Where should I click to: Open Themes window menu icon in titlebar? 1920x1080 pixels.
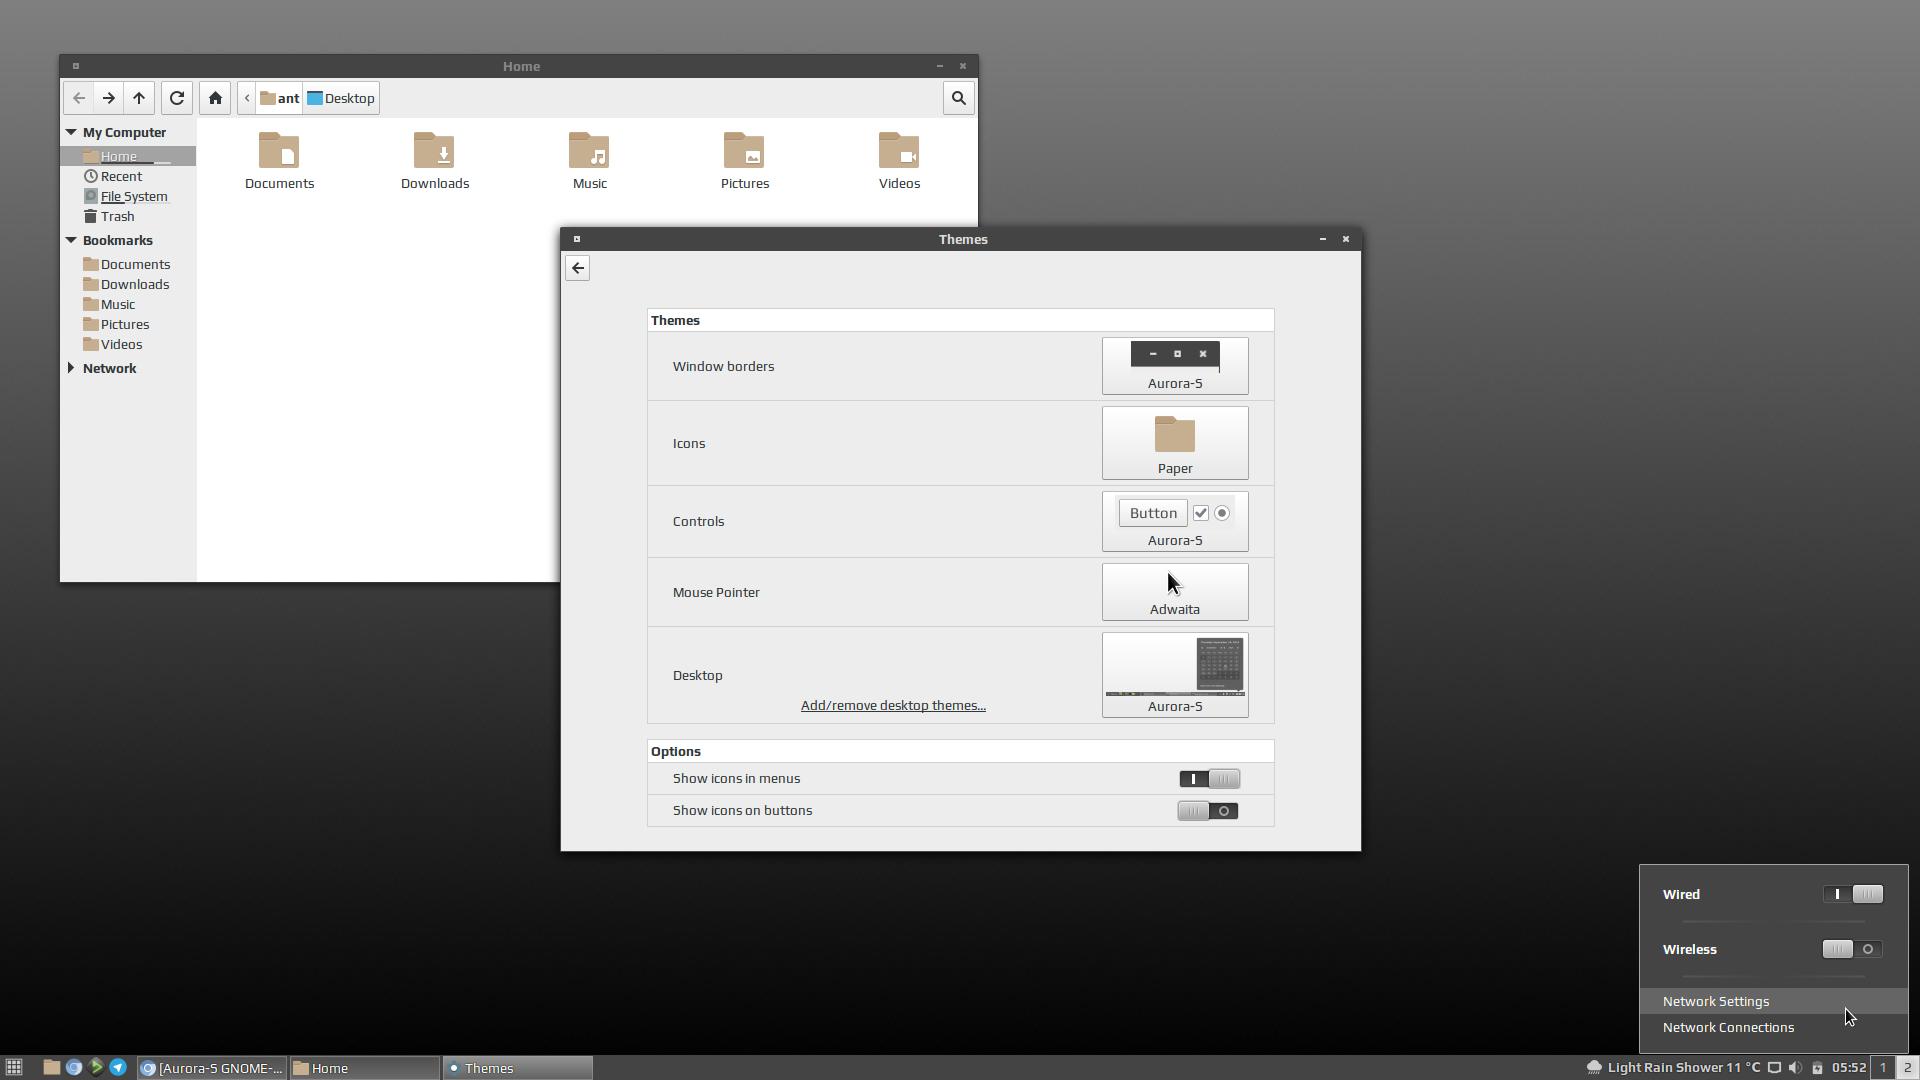tap(577, 239)
